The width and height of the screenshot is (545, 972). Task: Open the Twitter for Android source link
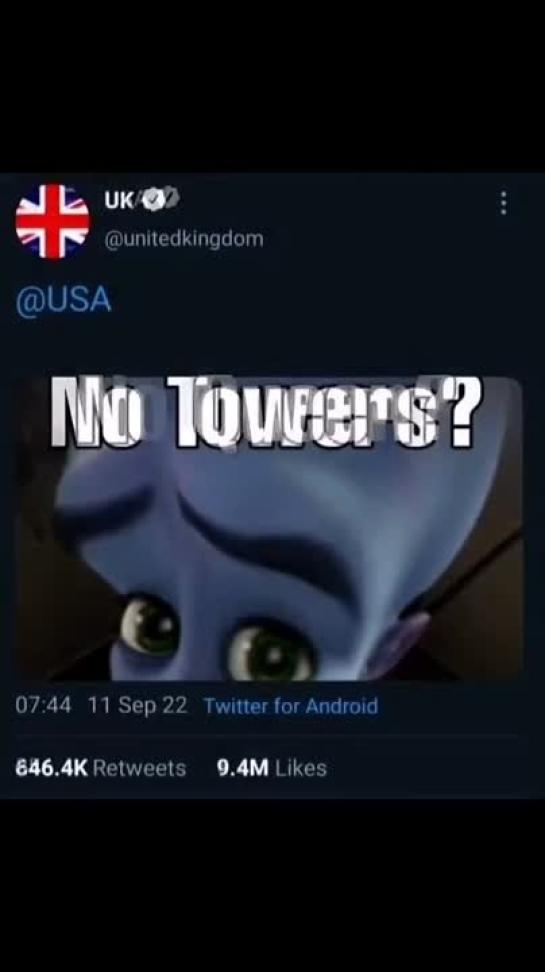coord(291,705)
